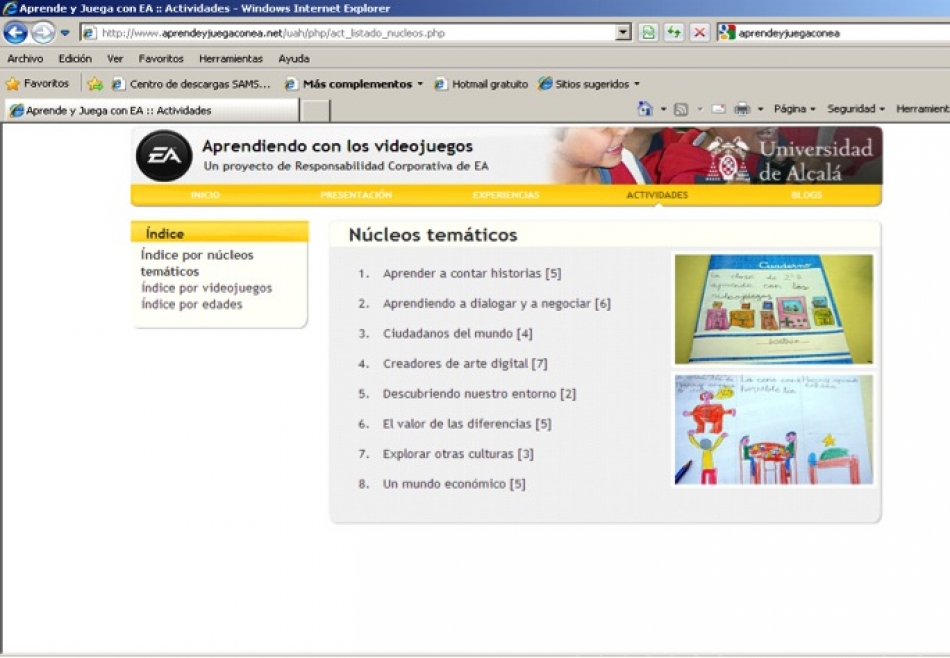
Task: Open El valor de las diferencias [5]
Action: [x=467, y=424]
